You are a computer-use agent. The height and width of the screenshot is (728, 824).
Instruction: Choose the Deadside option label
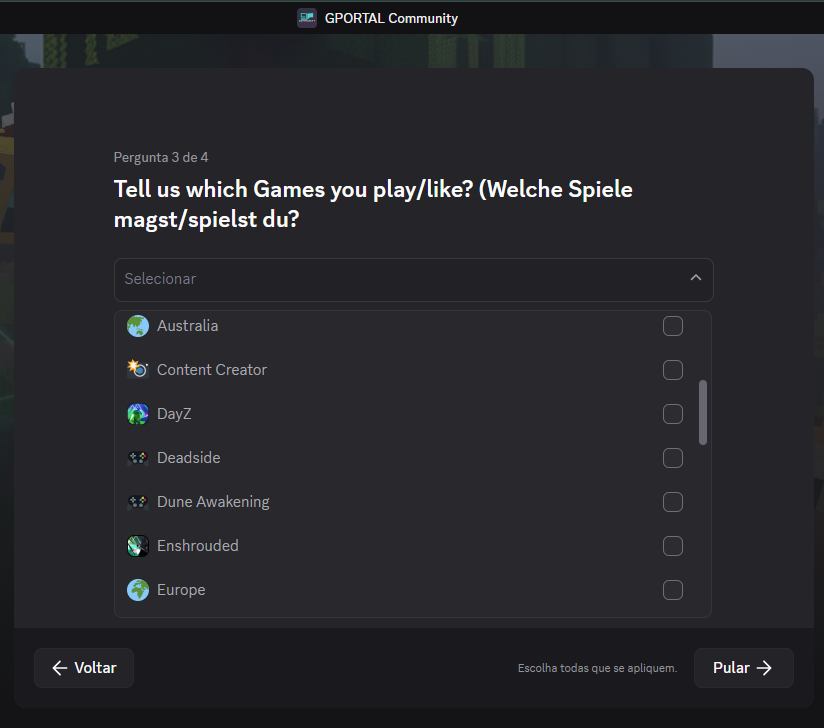[189, 458]
